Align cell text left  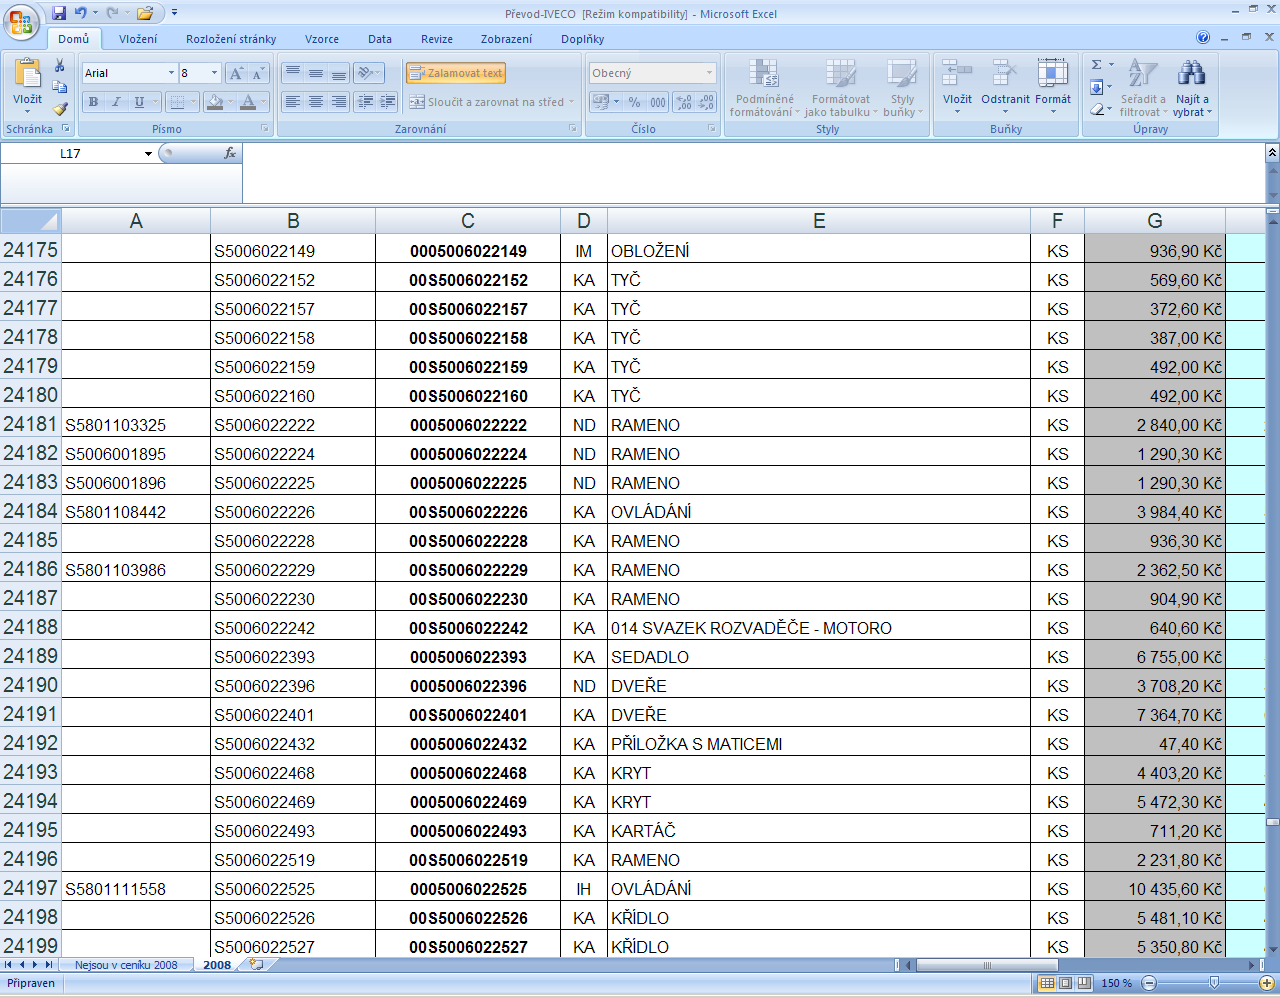[x=292, y=102]
